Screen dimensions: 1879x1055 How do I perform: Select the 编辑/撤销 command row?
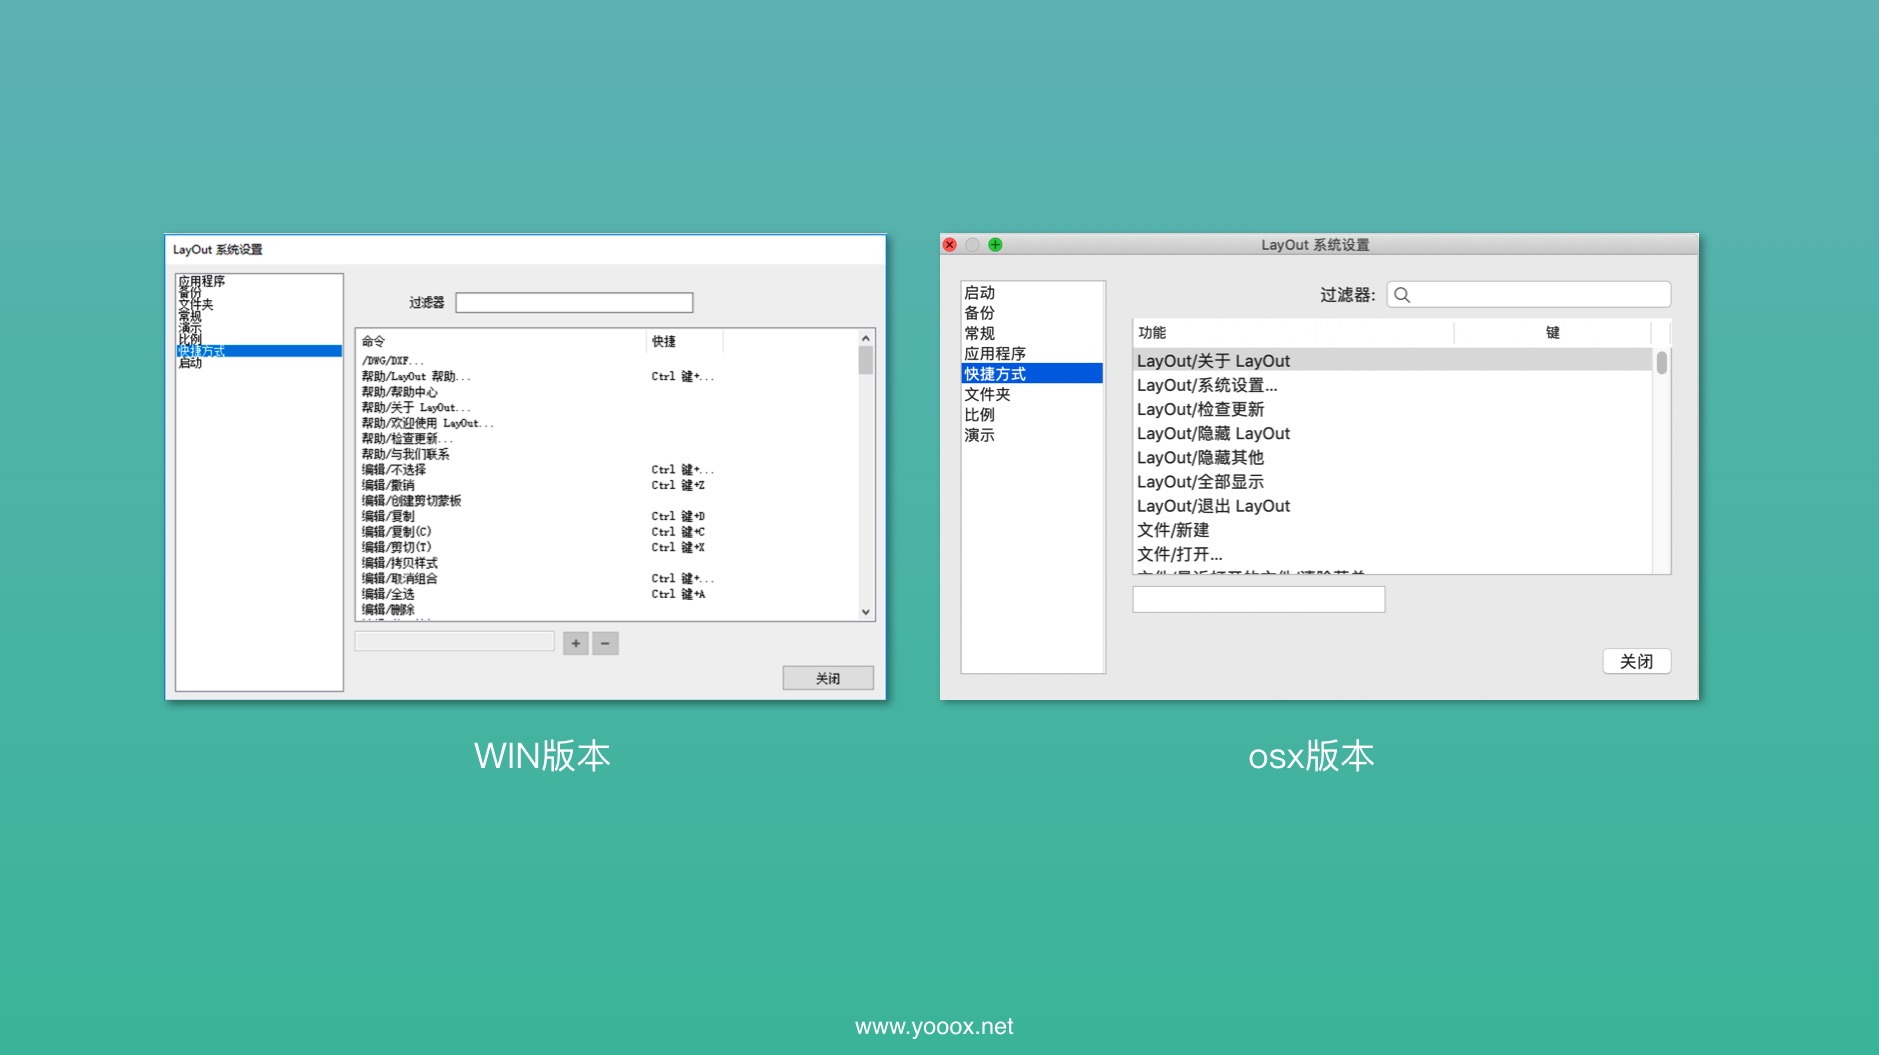tap(388, 485)
